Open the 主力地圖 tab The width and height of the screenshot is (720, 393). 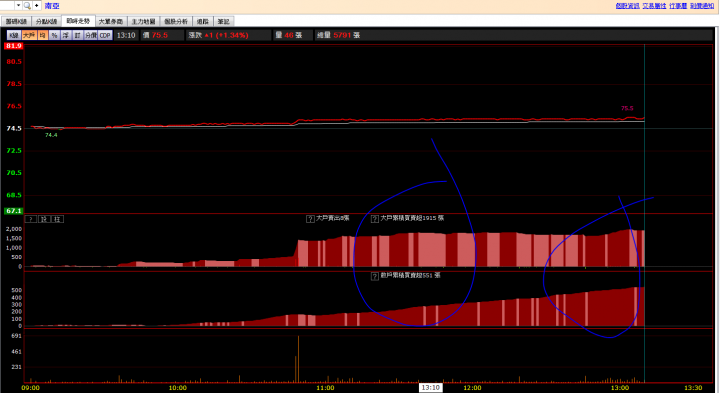pos(143,22)
